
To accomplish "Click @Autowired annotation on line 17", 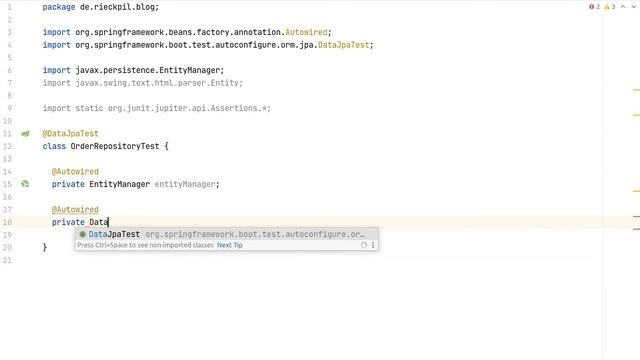I will pyautogui.click(x=75, y=209).
